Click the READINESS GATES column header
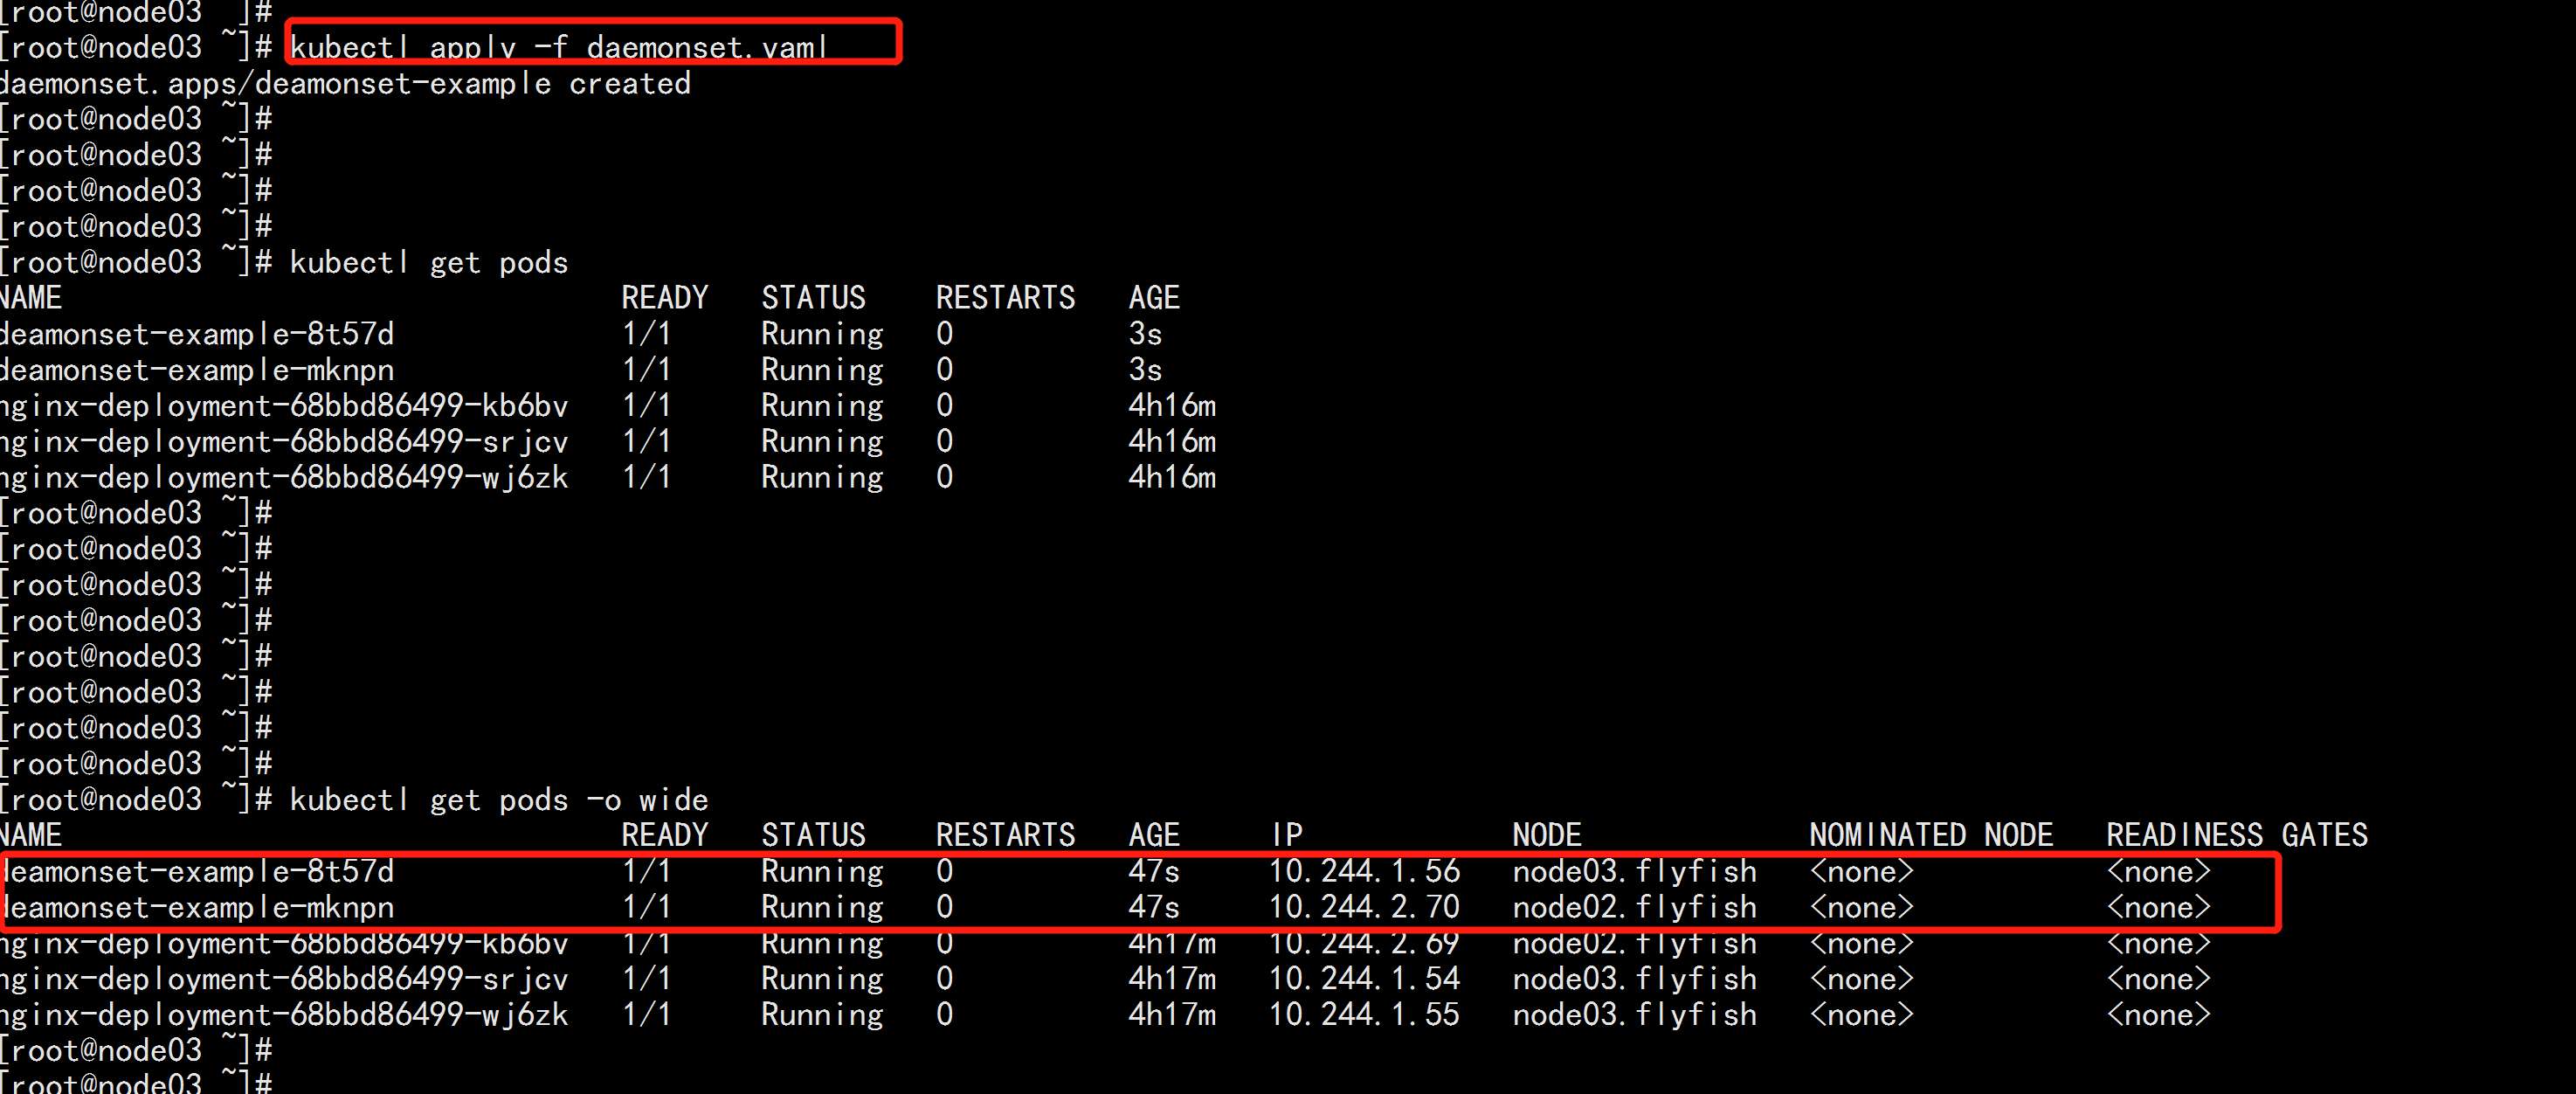 [2237, 834]
